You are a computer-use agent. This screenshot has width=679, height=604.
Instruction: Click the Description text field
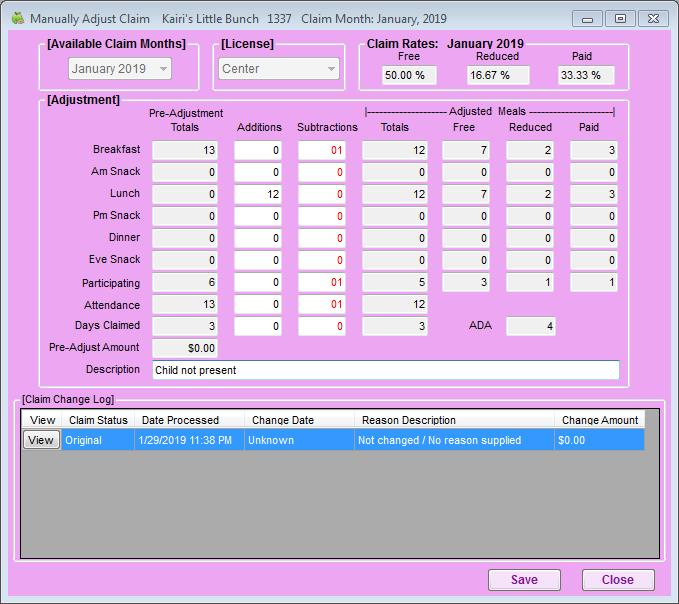pos(386,370)
